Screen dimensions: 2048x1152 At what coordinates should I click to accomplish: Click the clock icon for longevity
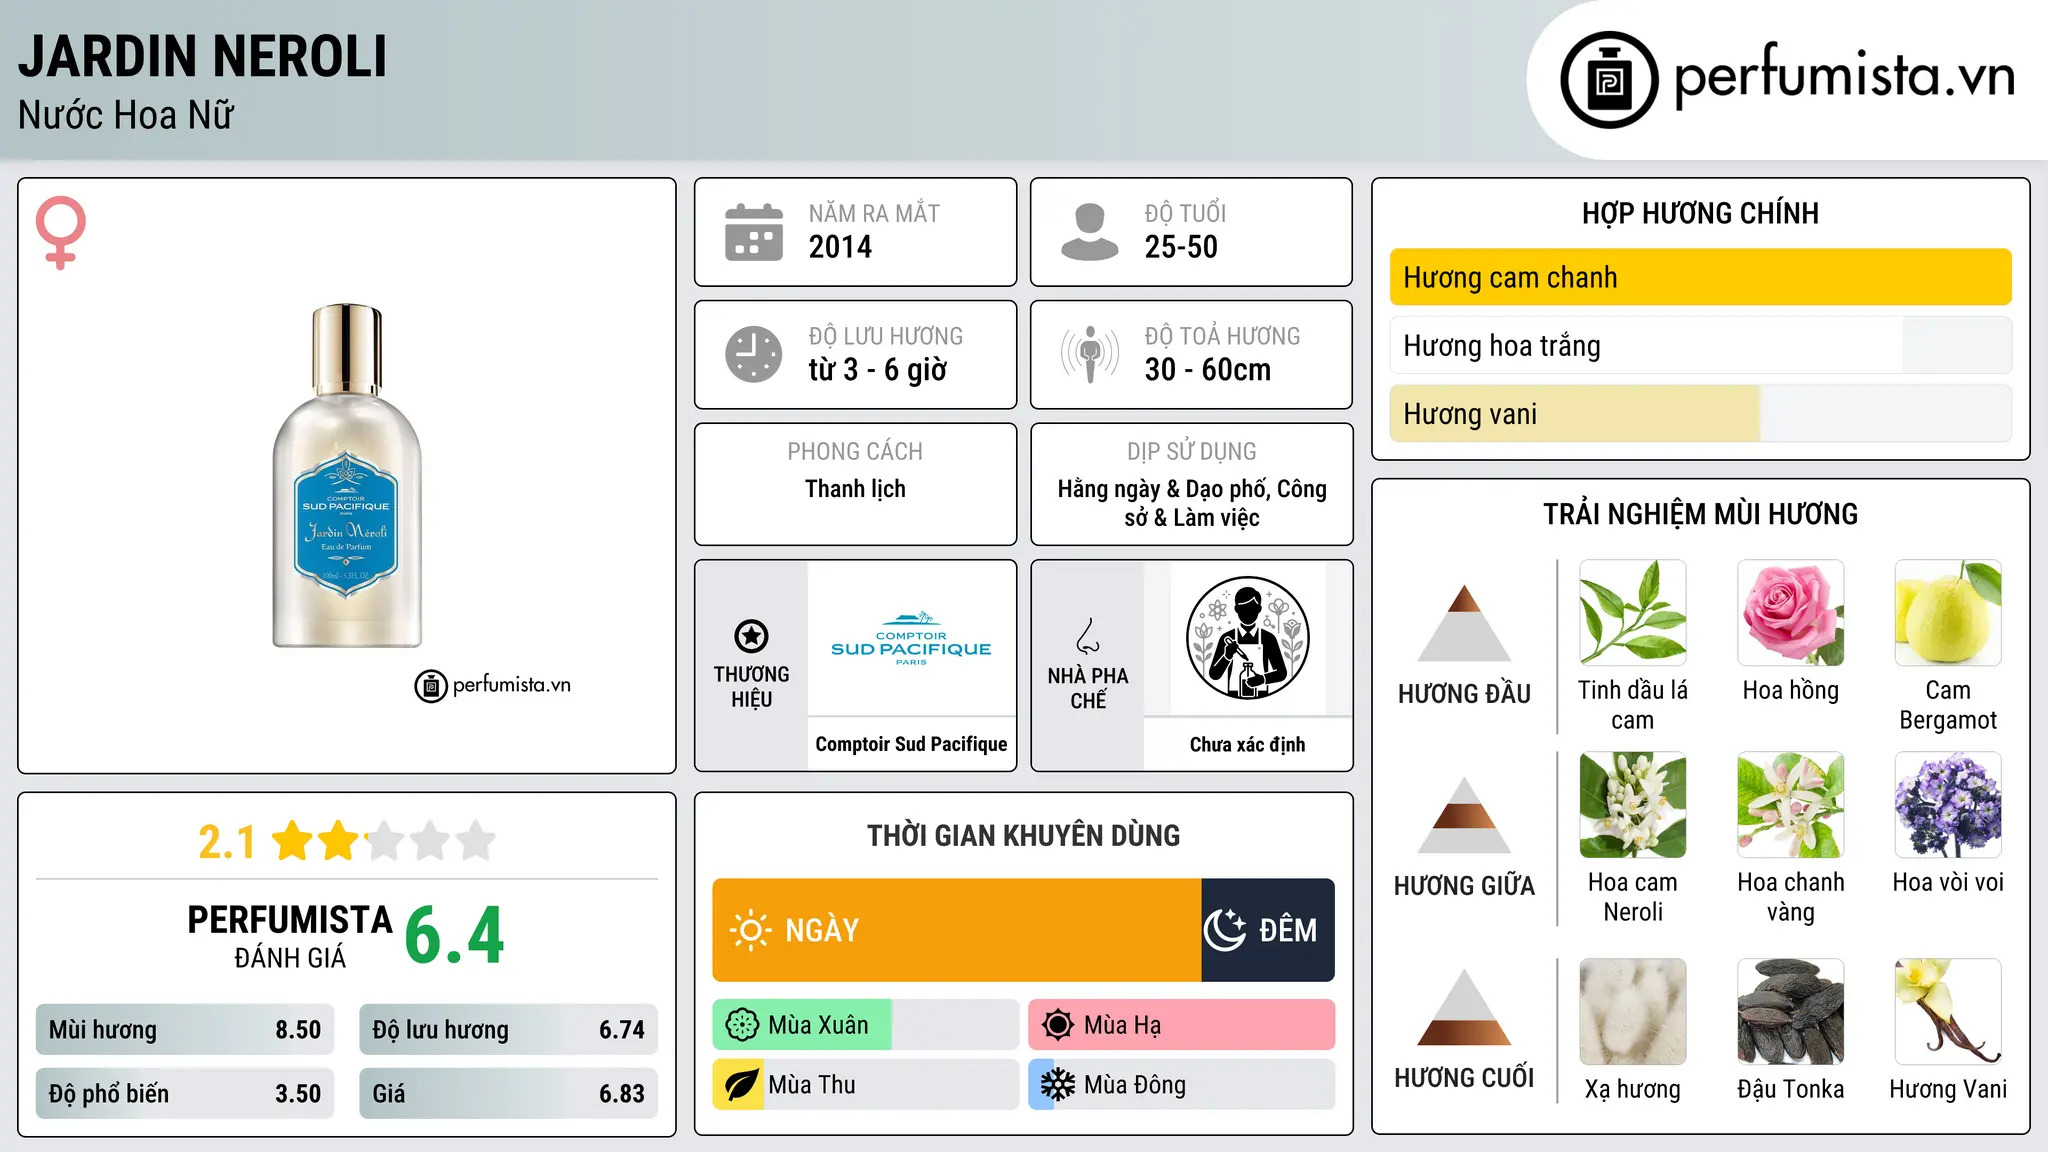[754, 354]
